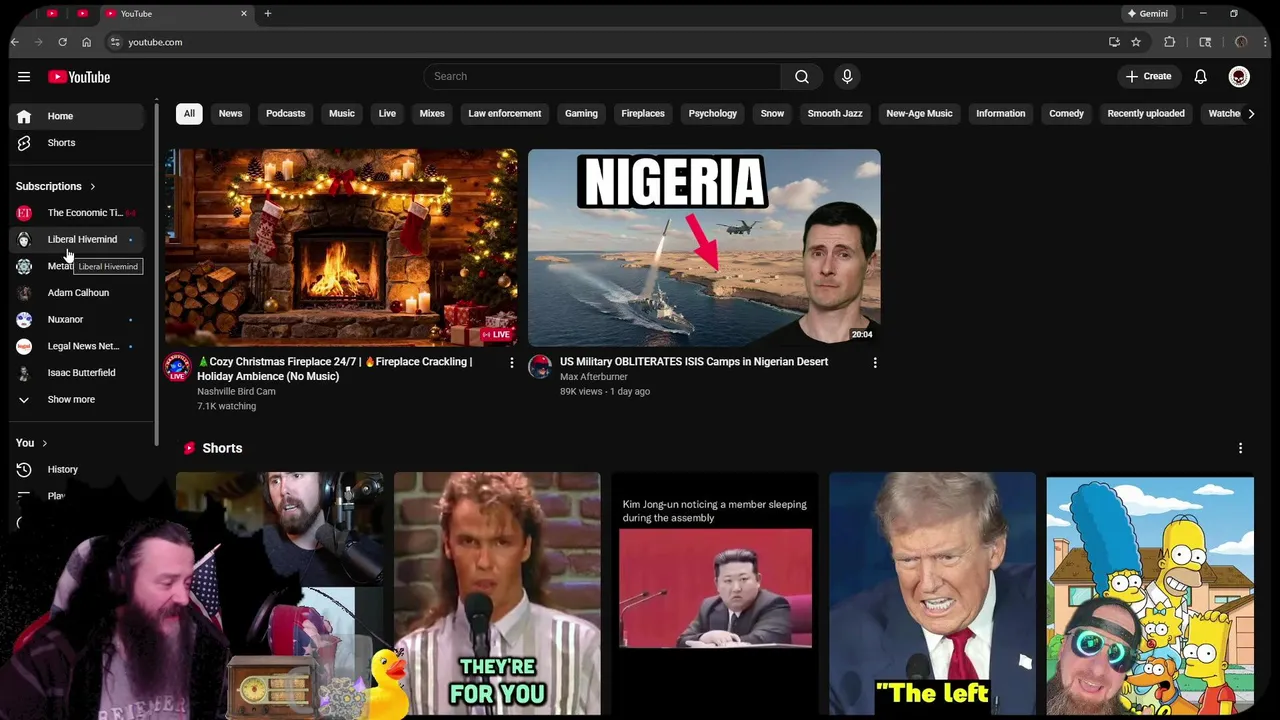Select the Podcasts filter chip
1280x720 pixels.
(286, 114)
